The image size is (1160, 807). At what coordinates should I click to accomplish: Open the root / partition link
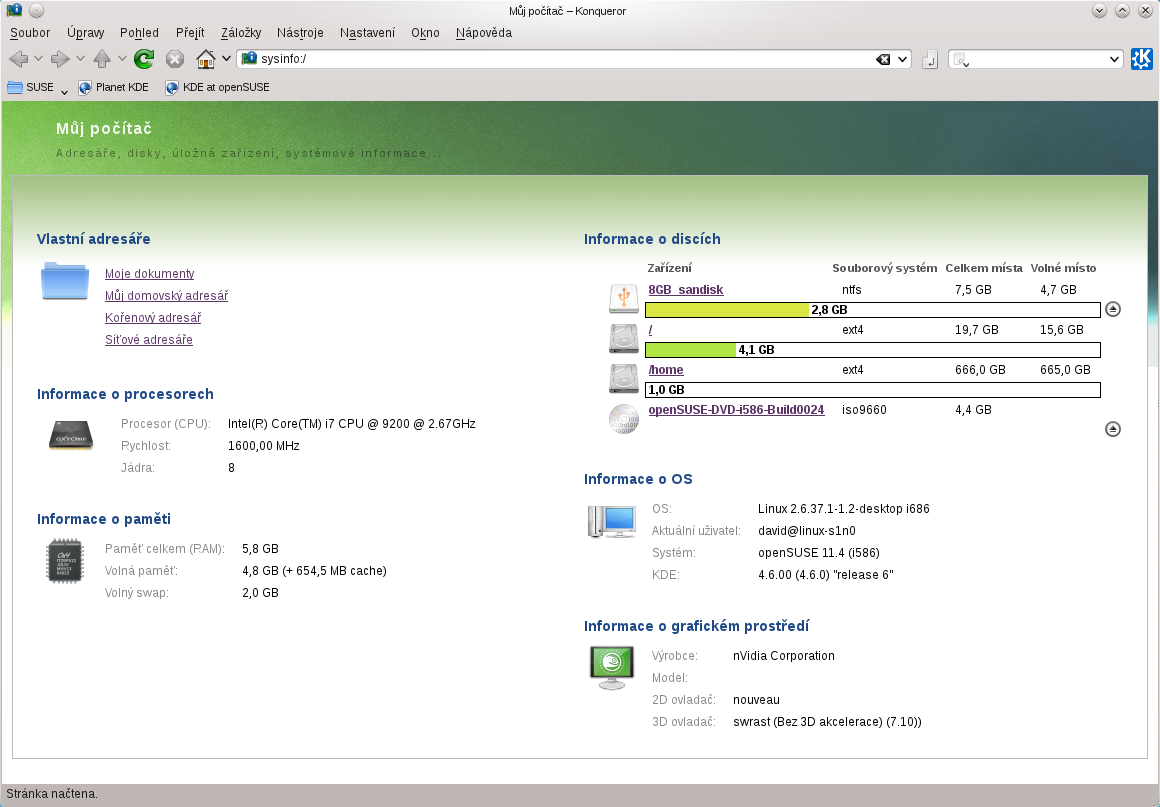point(650,330)
